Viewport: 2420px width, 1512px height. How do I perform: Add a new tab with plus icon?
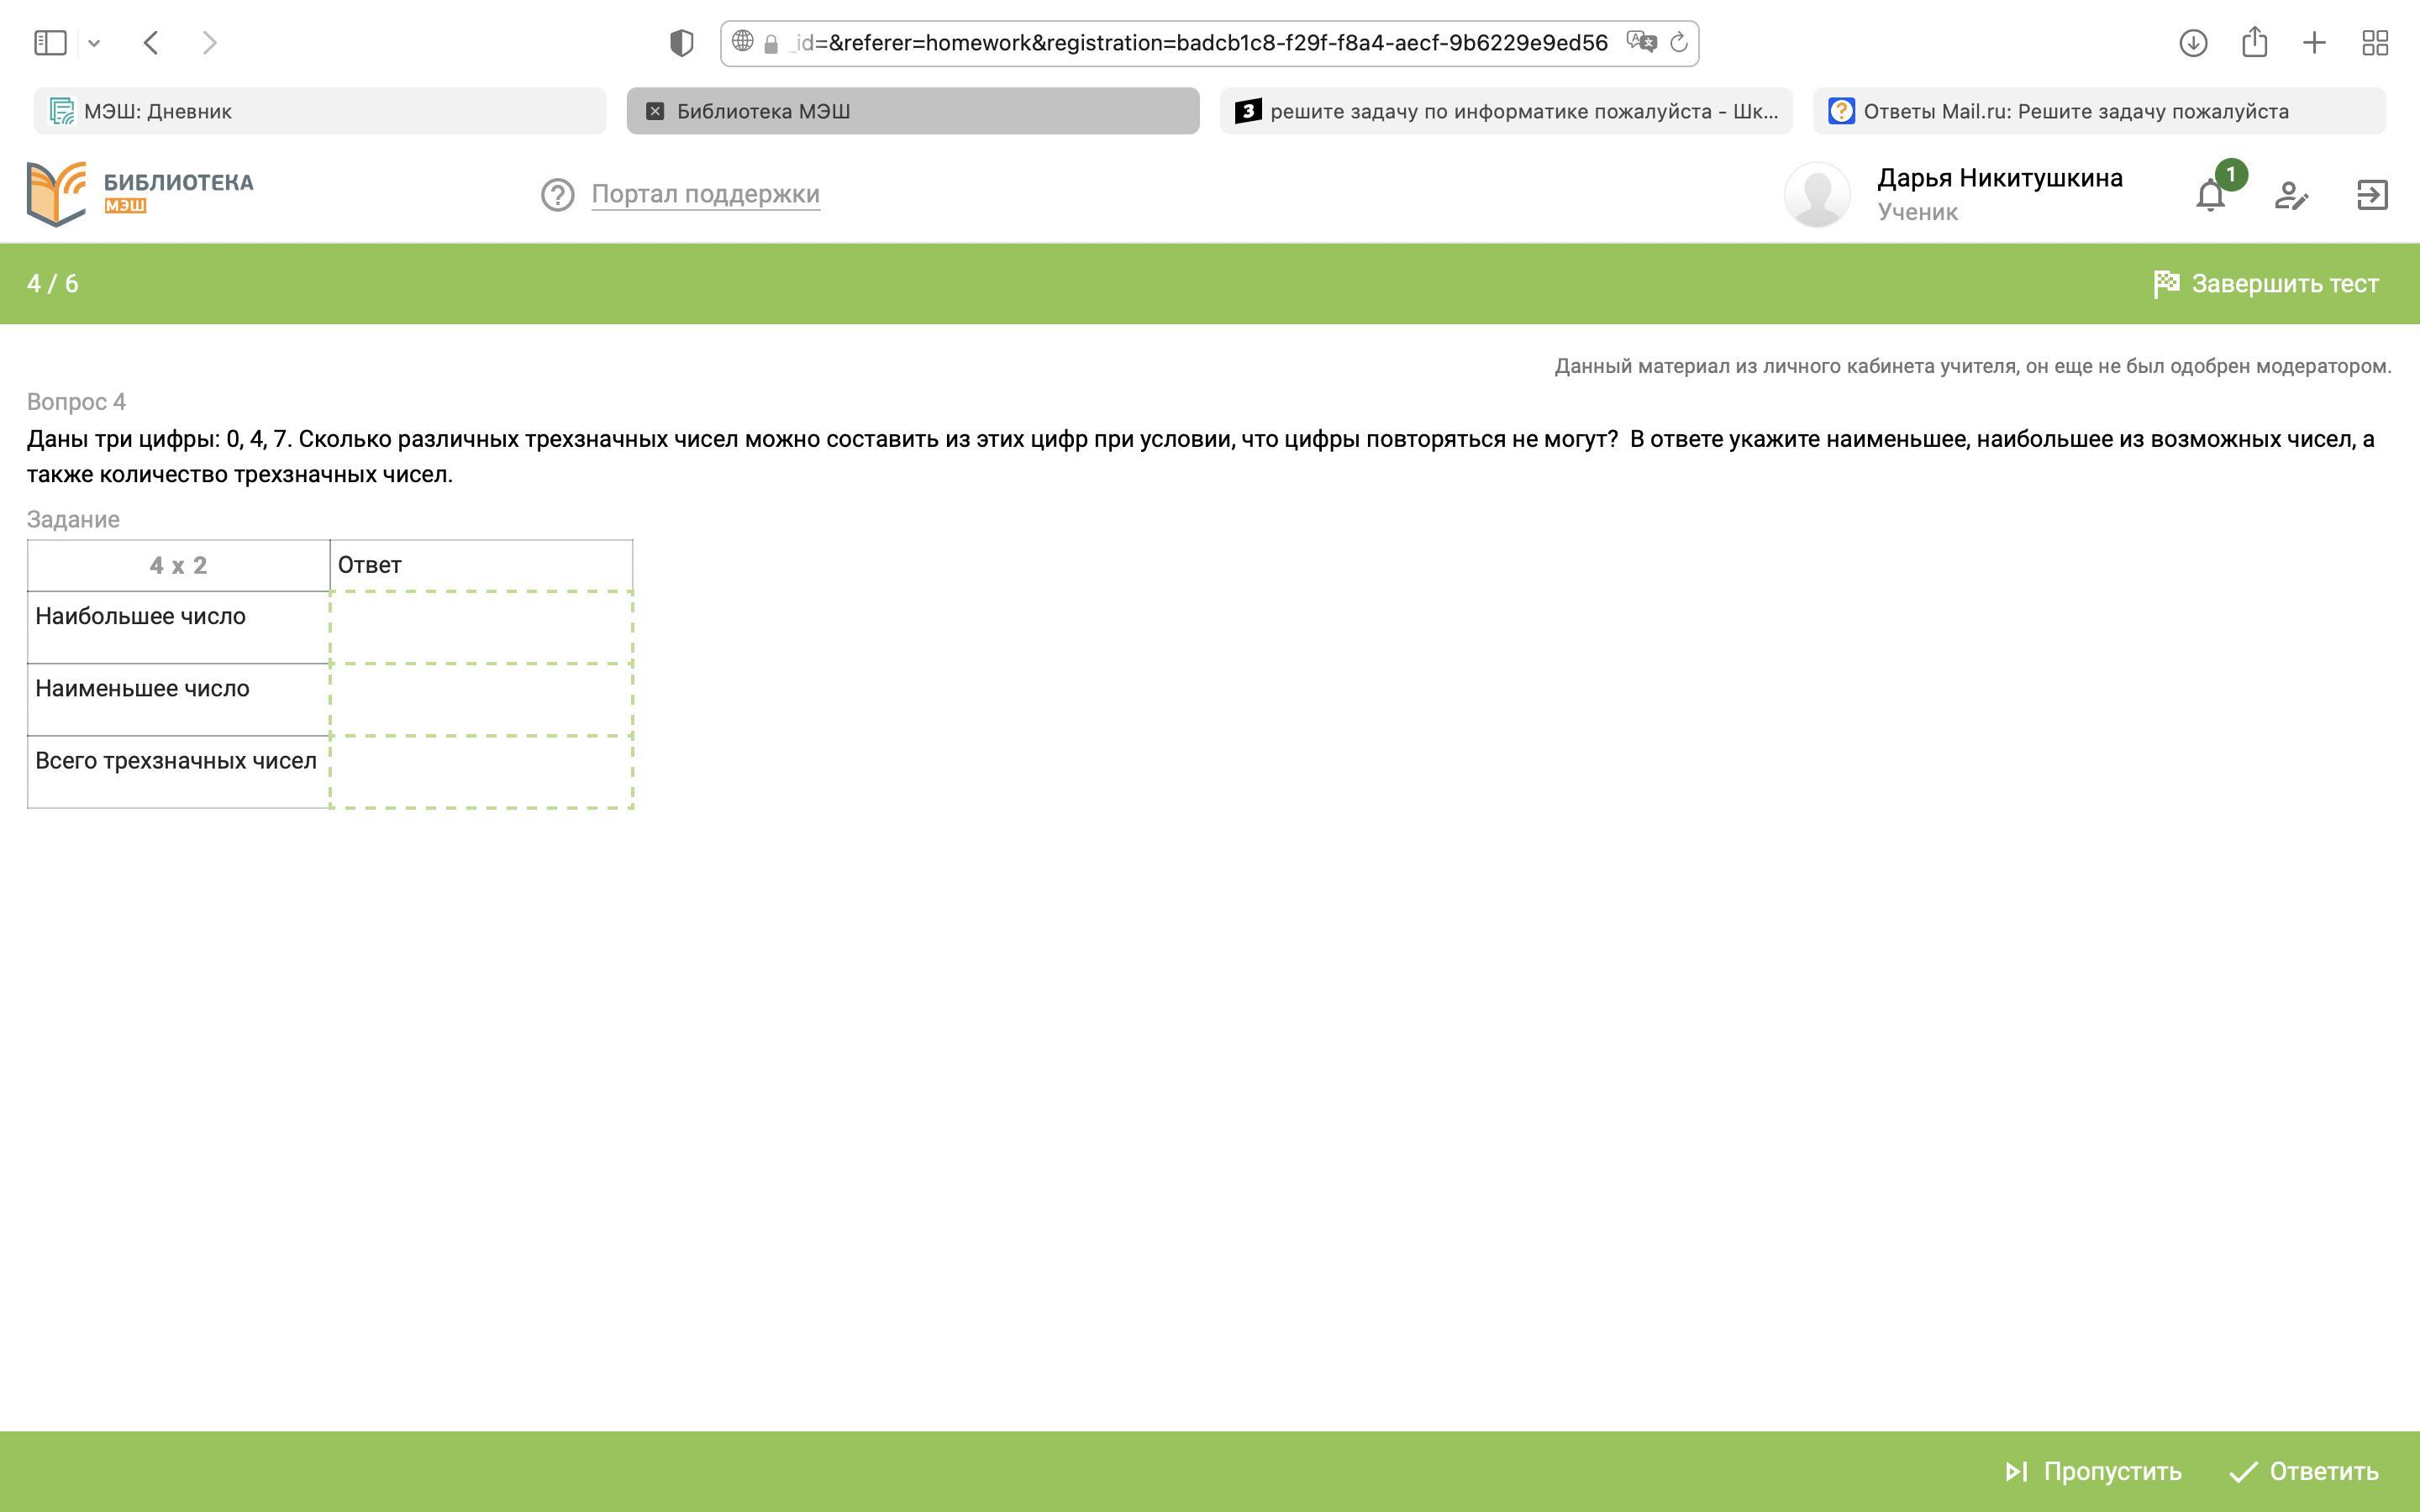(2314, 43)
